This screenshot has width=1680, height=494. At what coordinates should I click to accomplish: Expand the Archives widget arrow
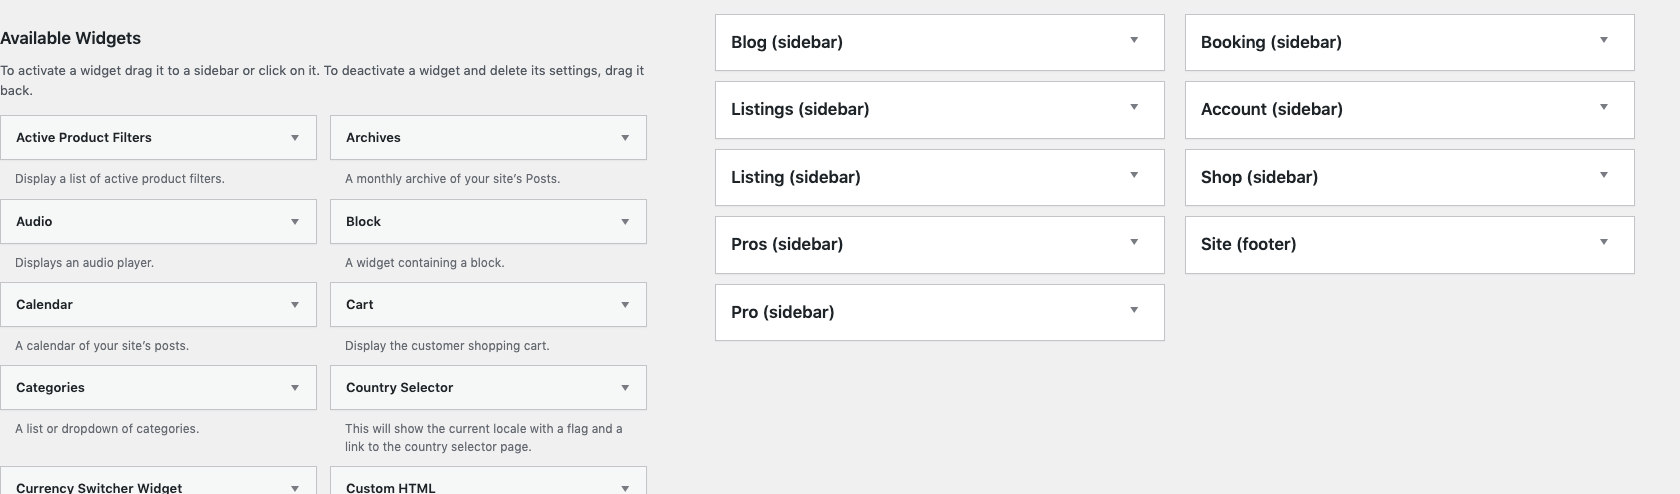tap(625, 138)
